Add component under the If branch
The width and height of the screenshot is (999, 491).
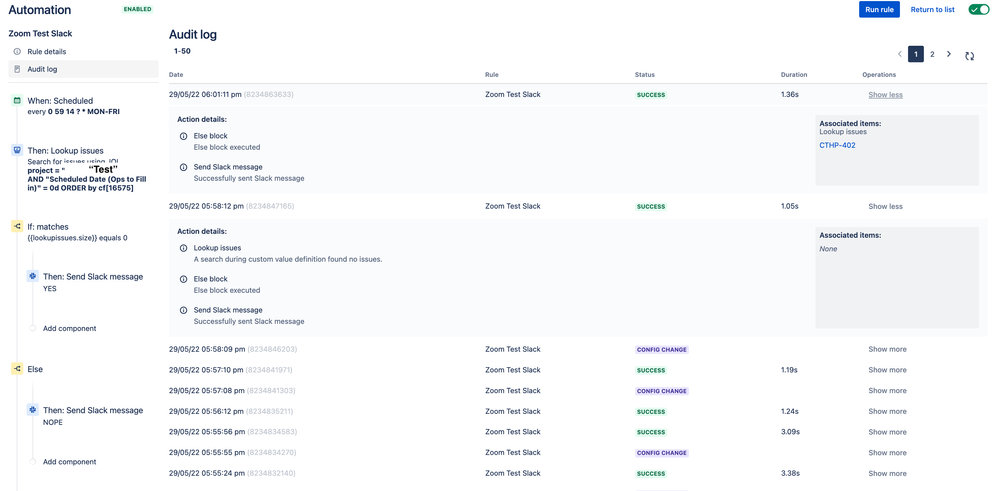click(x=69, y=329)
